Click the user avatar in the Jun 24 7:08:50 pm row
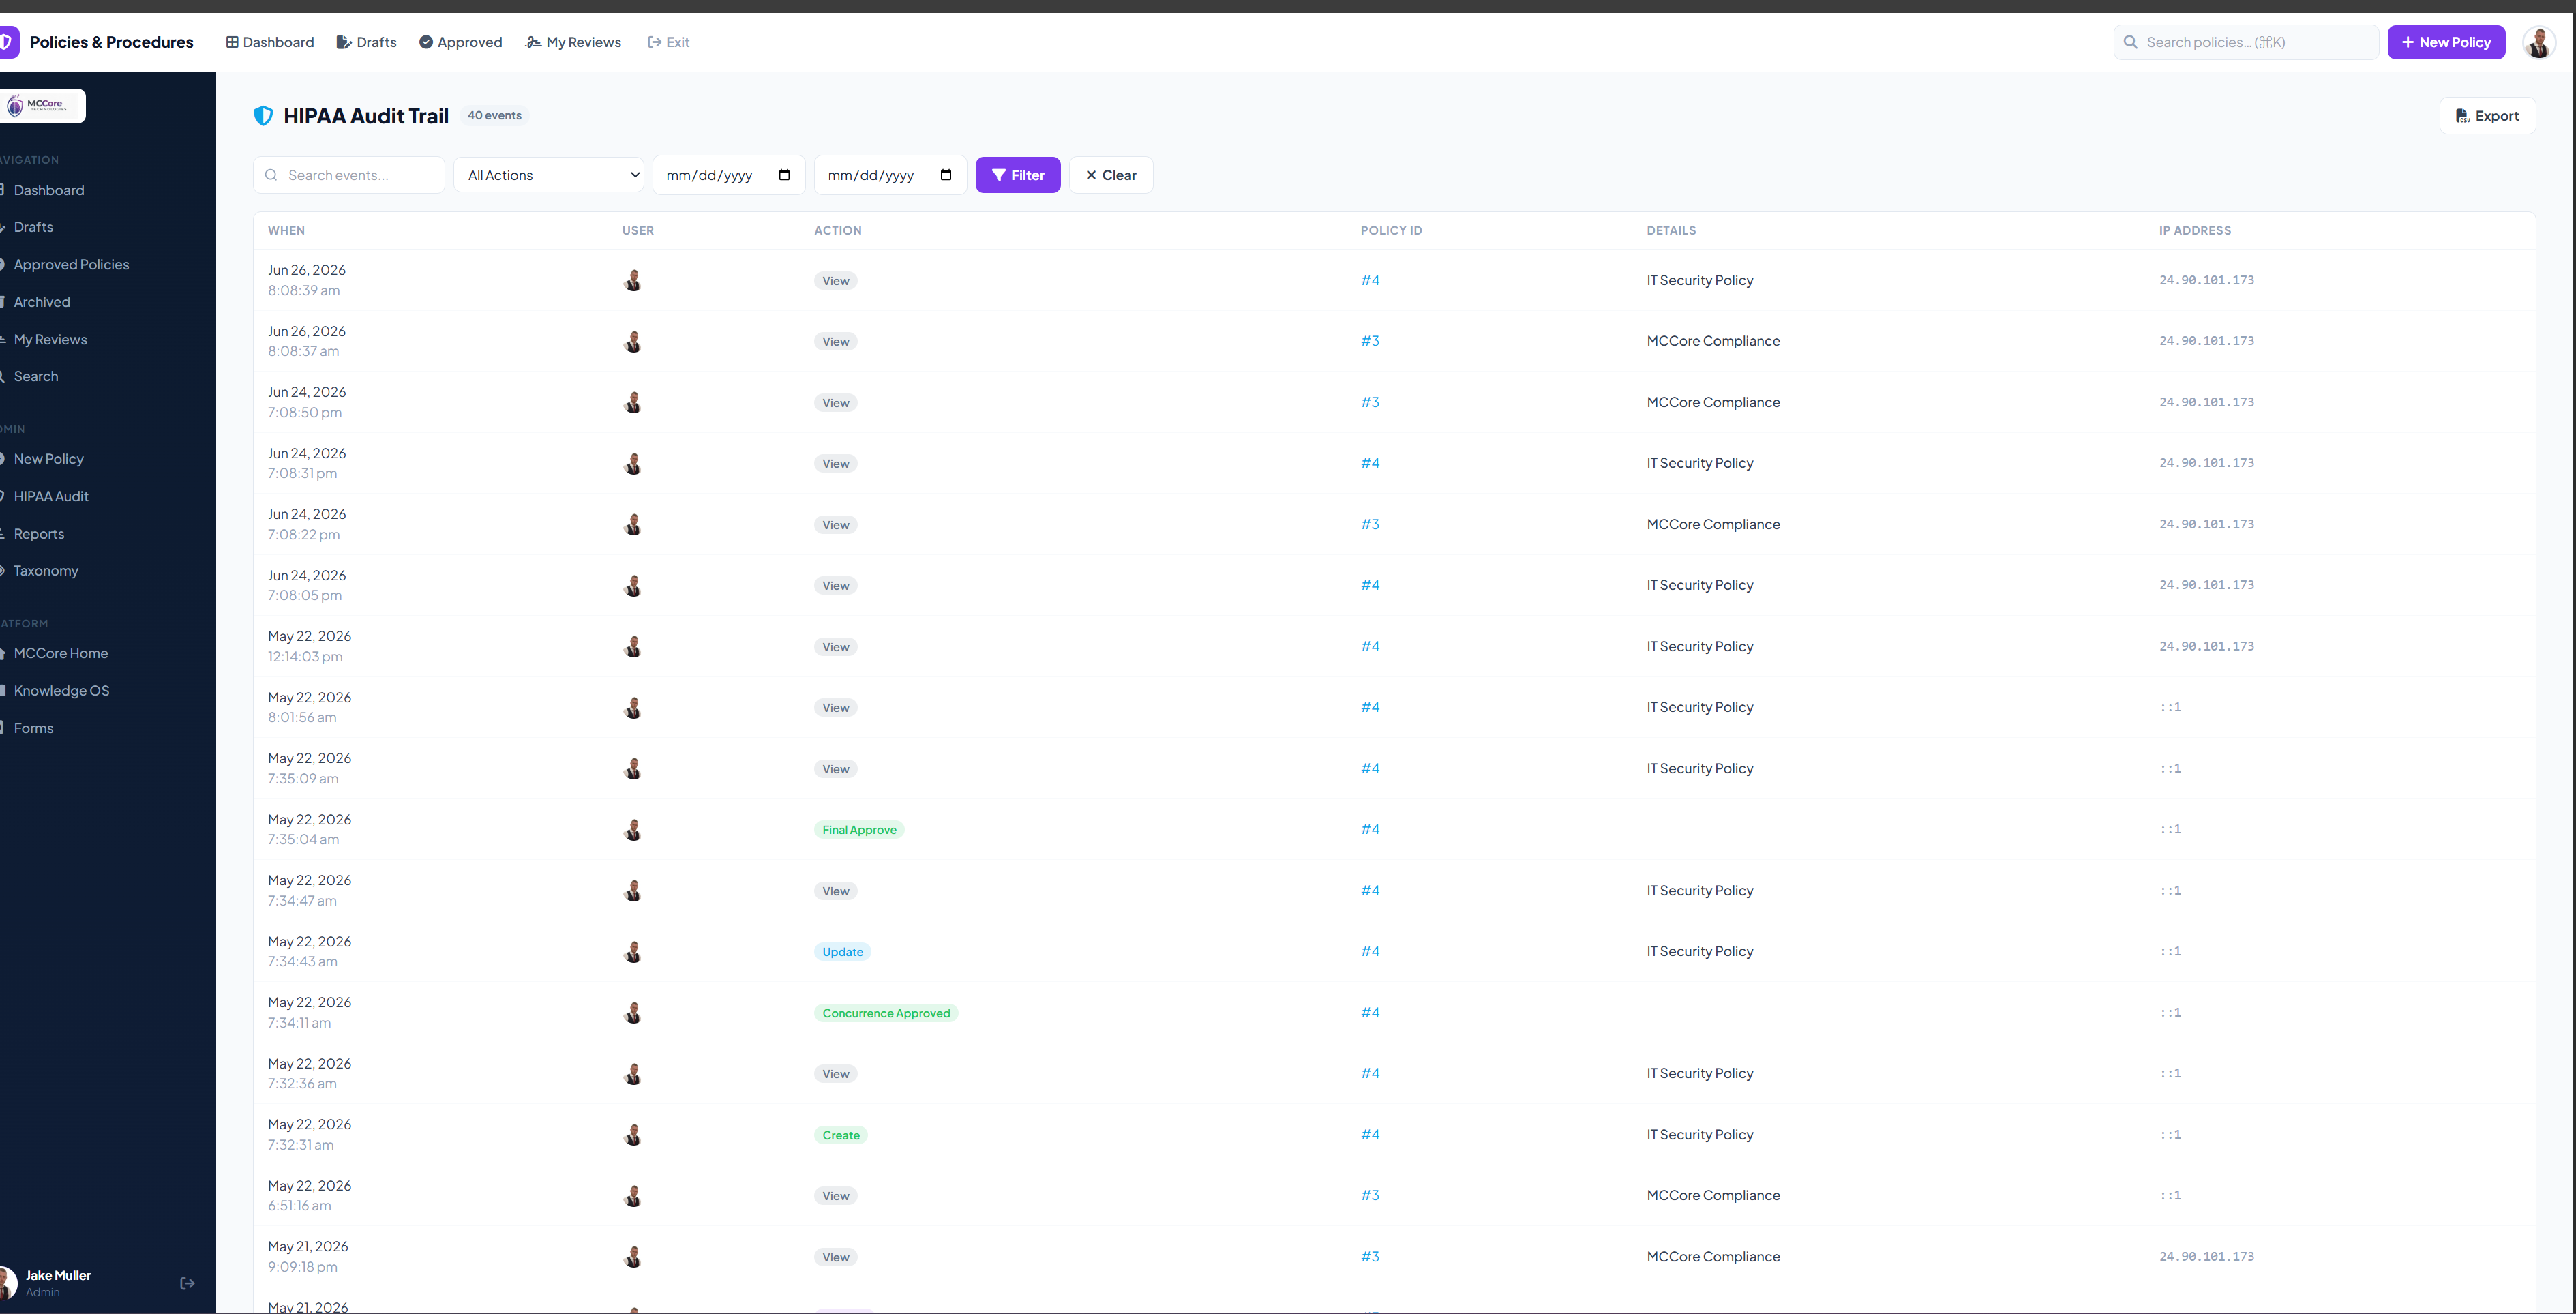2576x1314 pixels. pos(632,402)
